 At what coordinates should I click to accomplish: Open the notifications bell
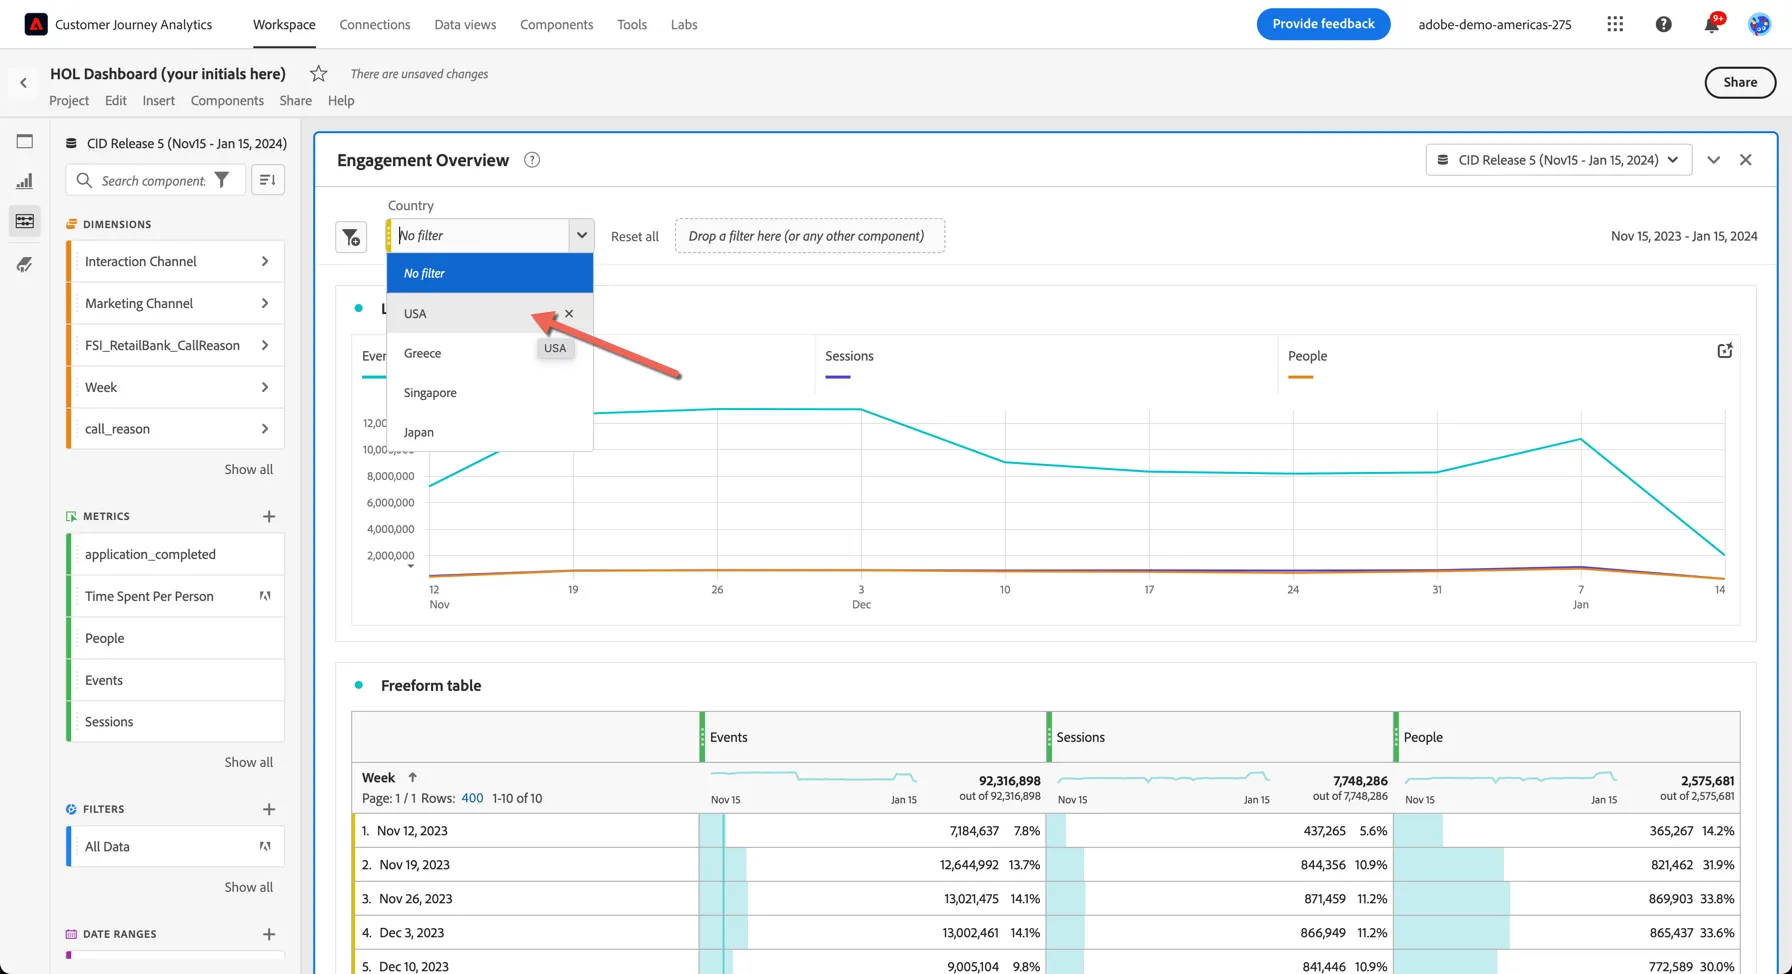pyautogui.click(x=1712, y=24)
